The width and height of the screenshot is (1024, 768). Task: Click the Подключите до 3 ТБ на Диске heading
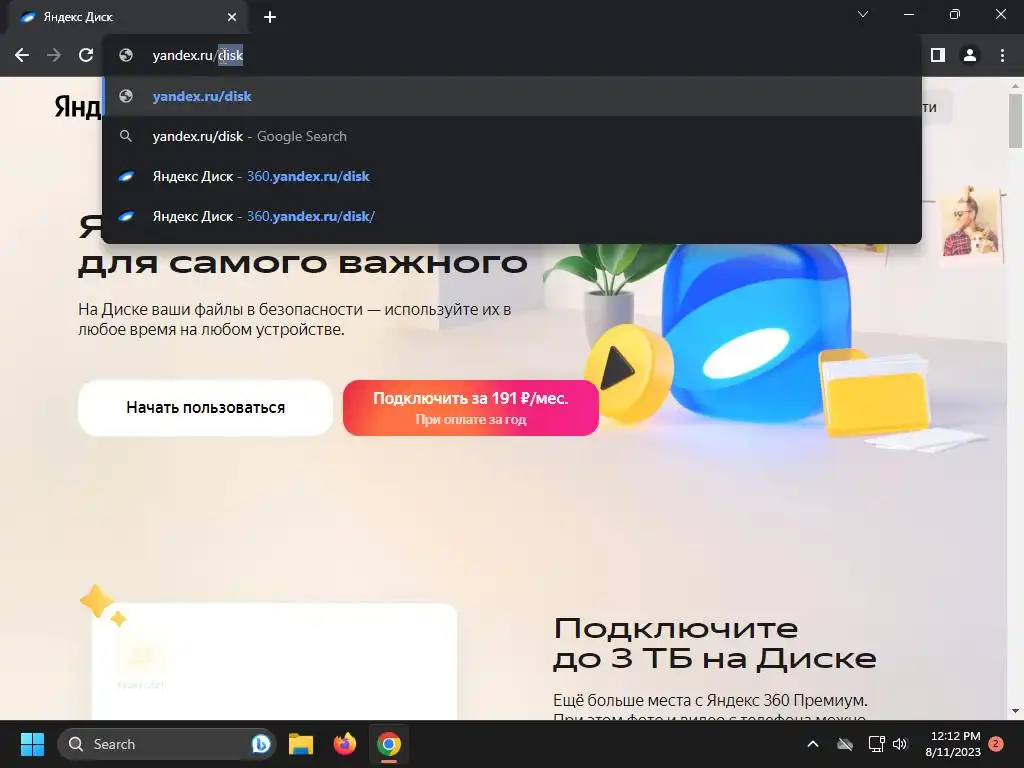coord(714,643)
